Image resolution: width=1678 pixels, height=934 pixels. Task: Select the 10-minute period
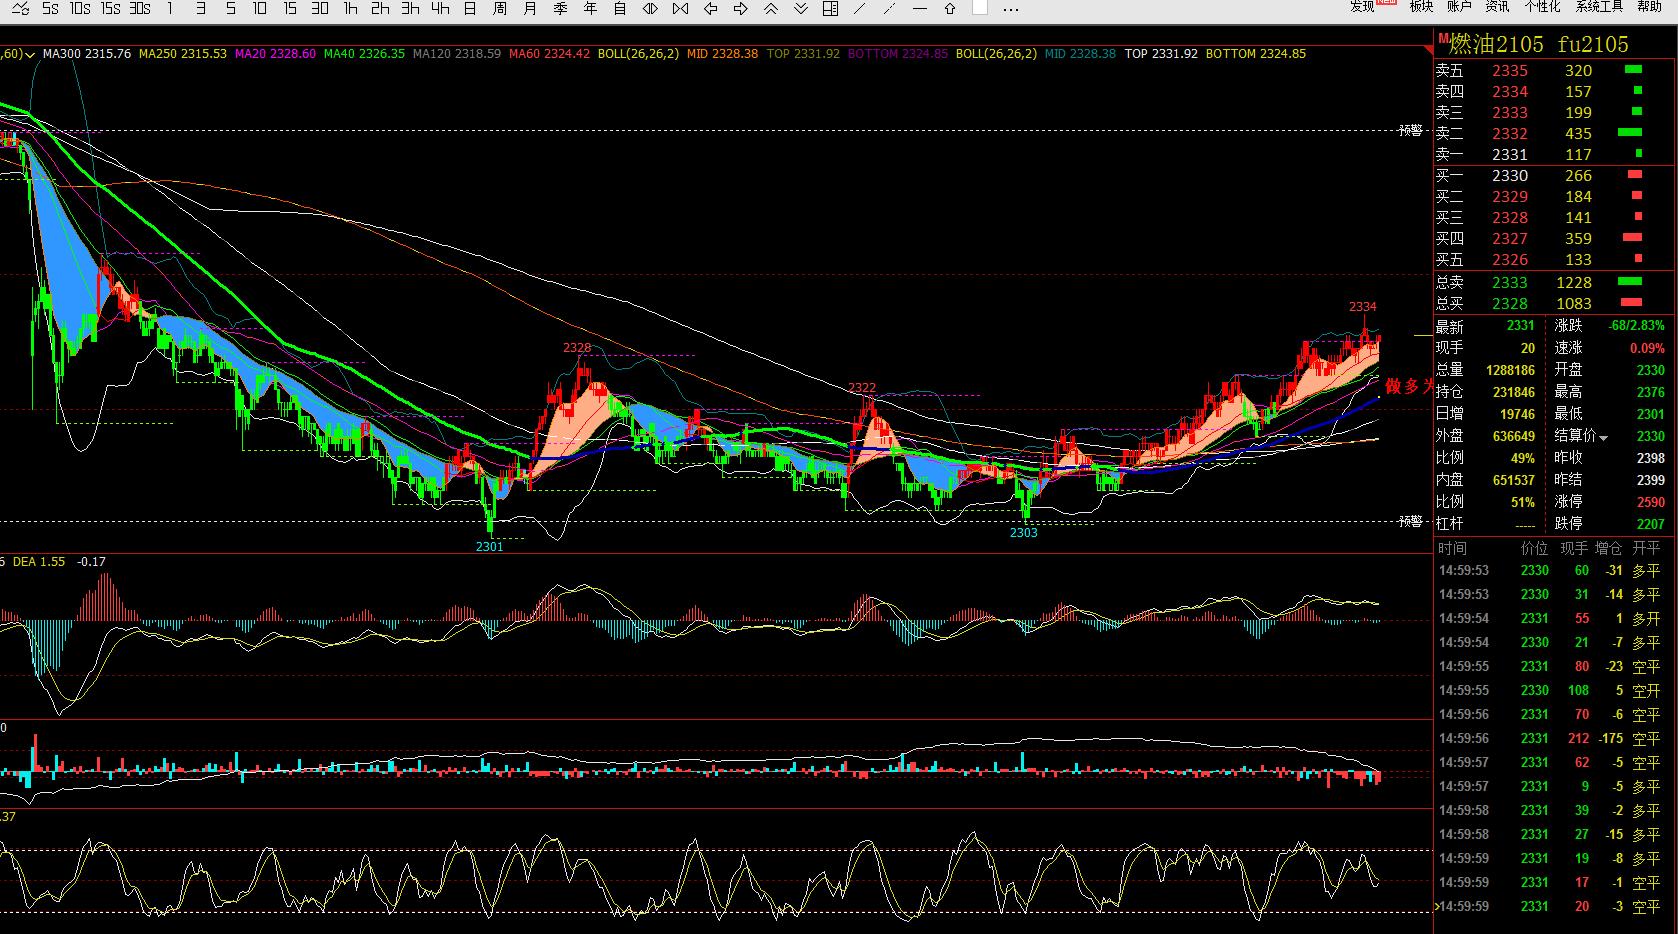pyautogui.click(x=260, y=8)
